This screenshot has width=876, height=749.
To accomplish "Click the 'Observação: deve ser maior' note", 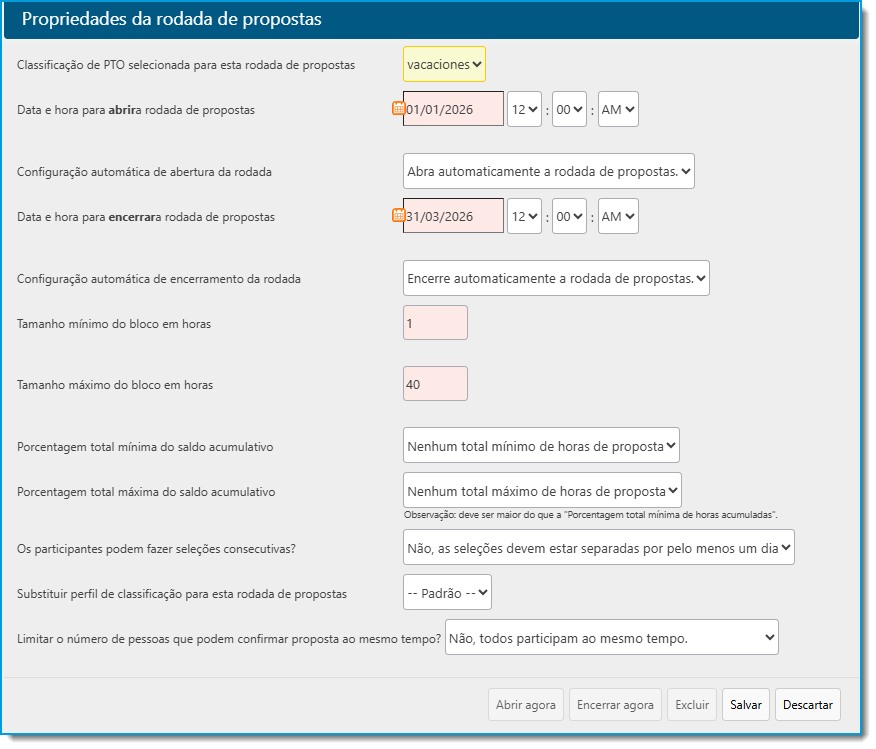I will click(x=591, y=515).
